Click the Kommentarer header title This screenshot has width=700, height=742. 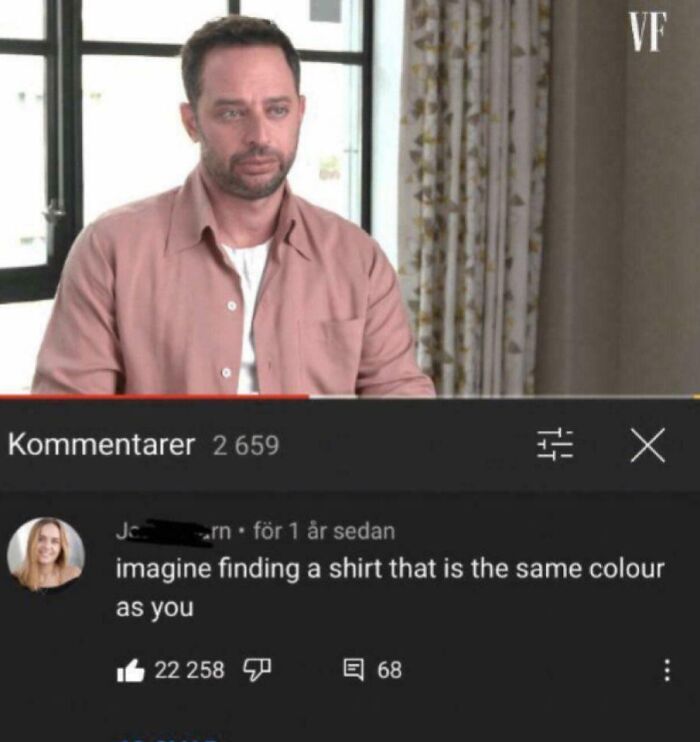[101, 445]
